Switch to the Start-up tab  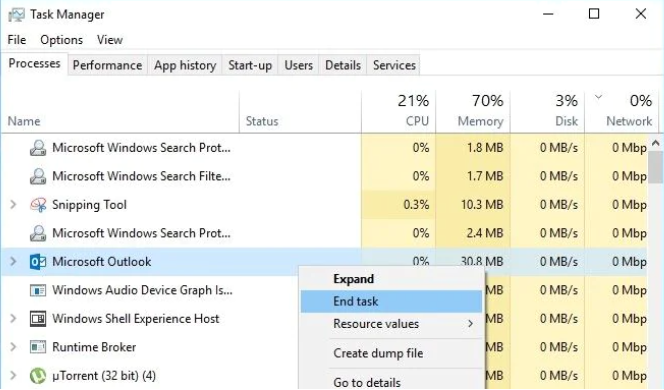click(250, 65)
